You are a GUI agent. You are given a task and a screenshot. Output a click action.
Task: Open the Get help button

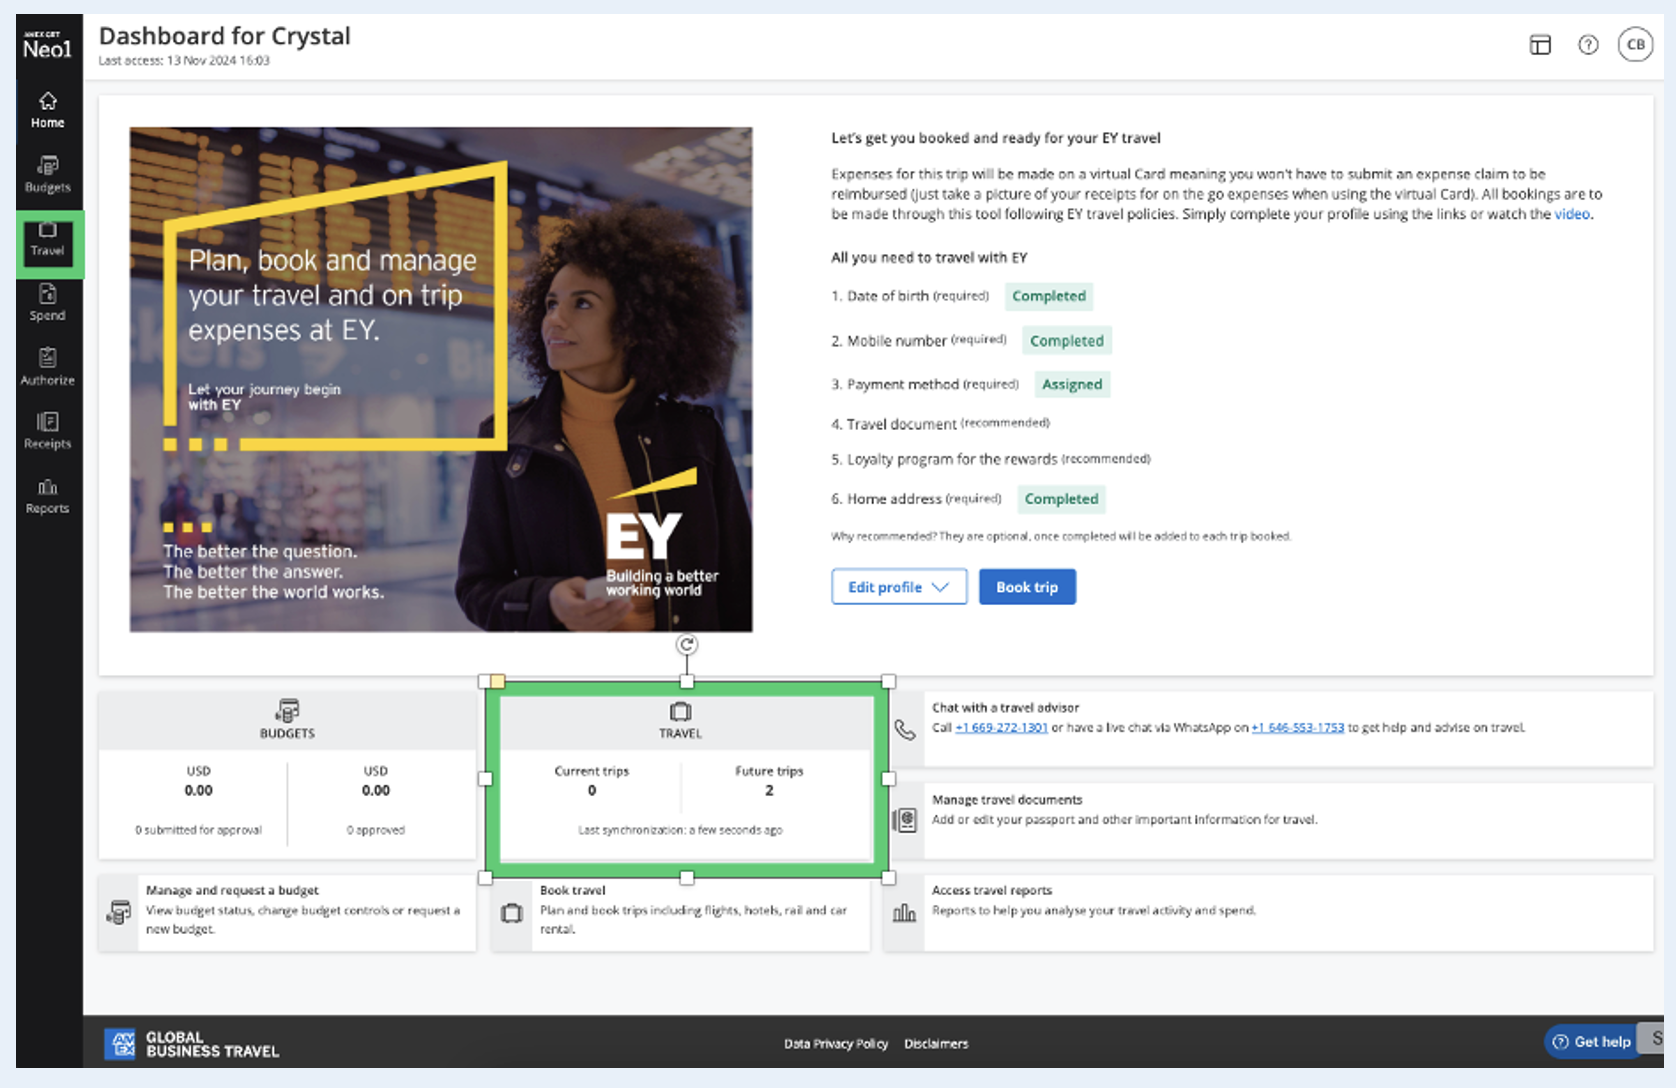pyautogui.click(x=1591, y=1042)
